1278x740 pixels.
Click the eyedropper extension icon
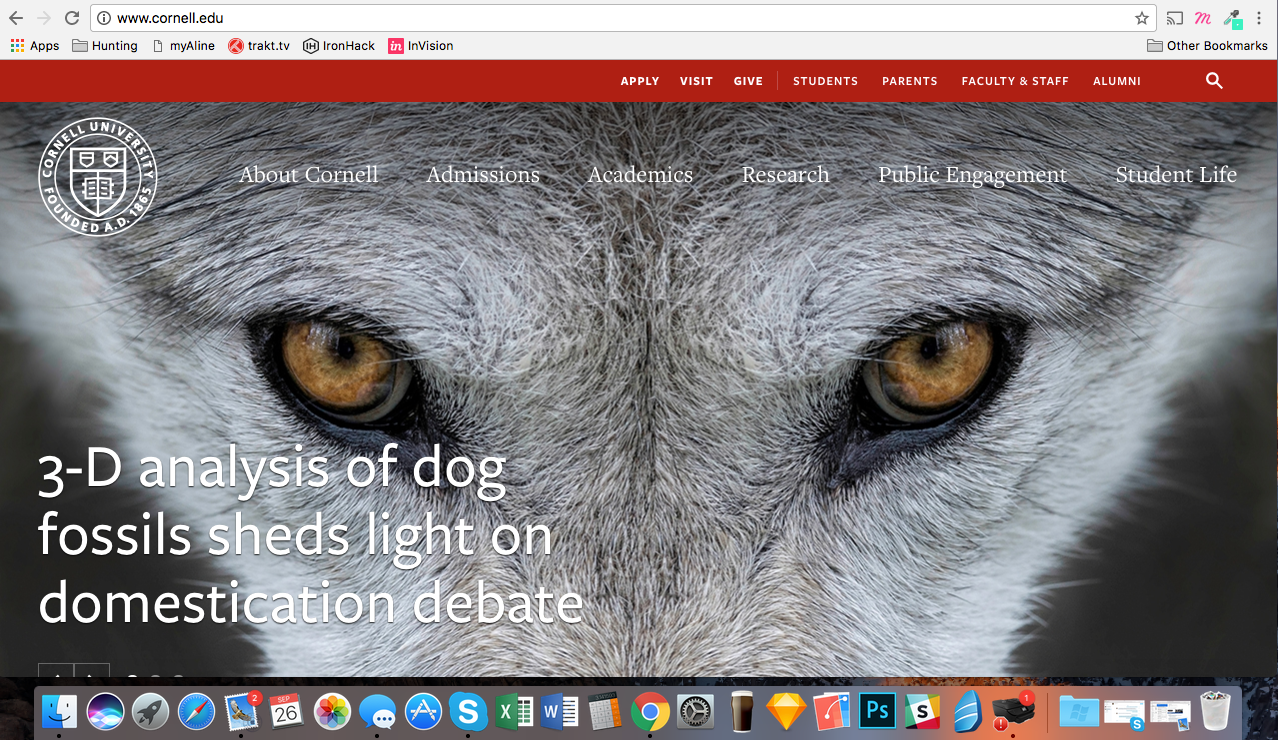point(1232,18)
